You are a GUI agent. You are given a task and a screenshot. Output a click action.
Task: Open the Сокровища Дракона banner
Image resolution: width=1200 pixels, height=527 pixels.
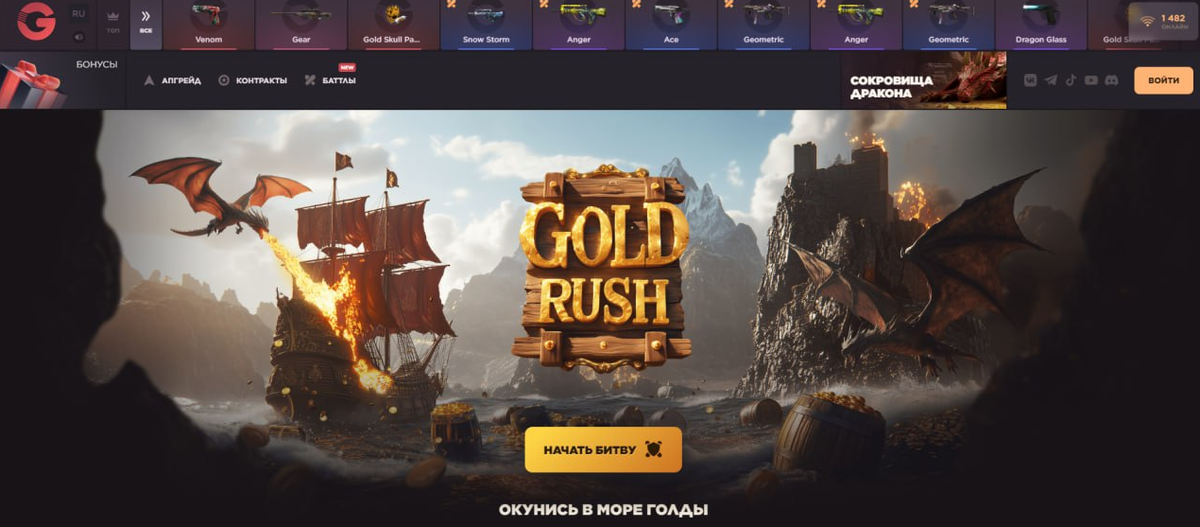click(924, 80)
